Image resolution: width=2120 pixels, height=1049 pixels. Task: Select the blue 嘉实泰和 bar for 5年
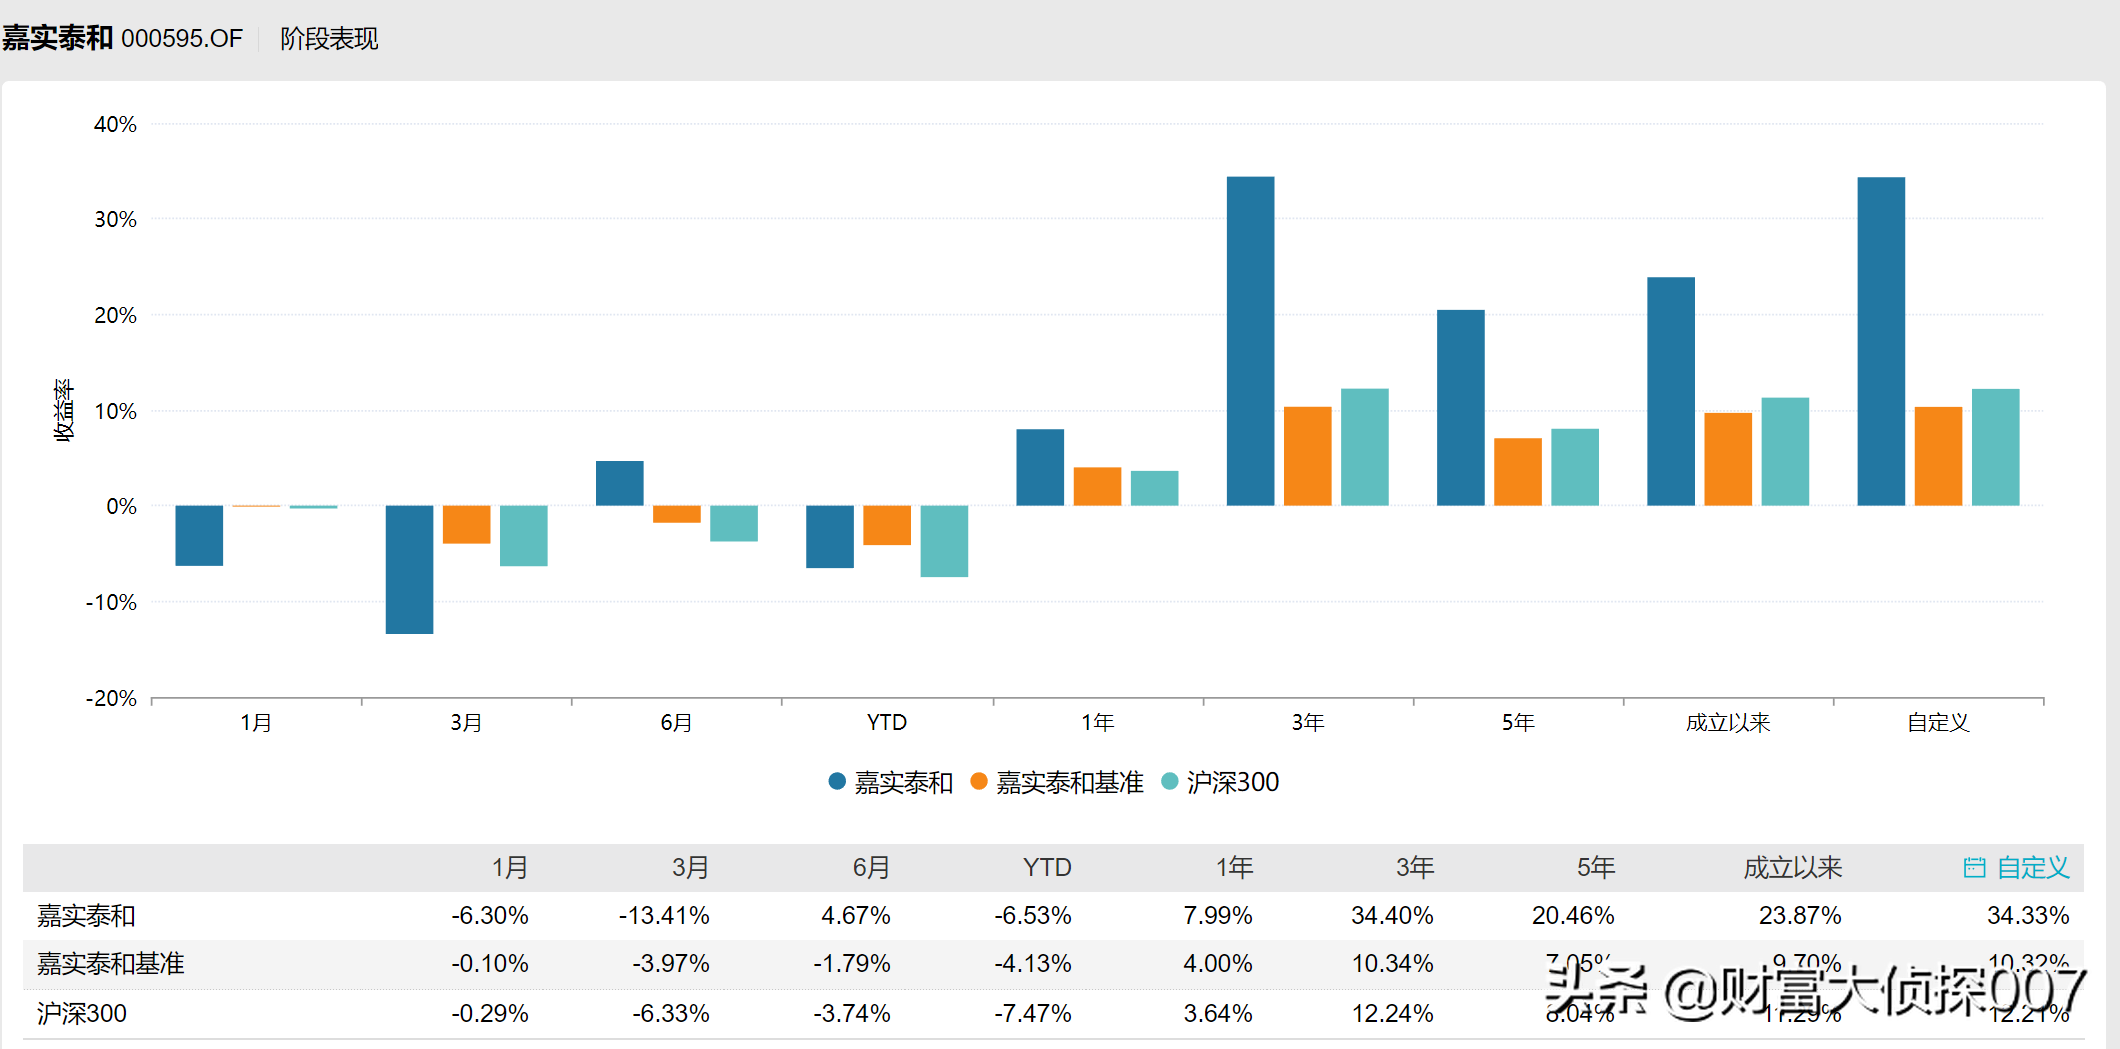(x=1461, y=408)
